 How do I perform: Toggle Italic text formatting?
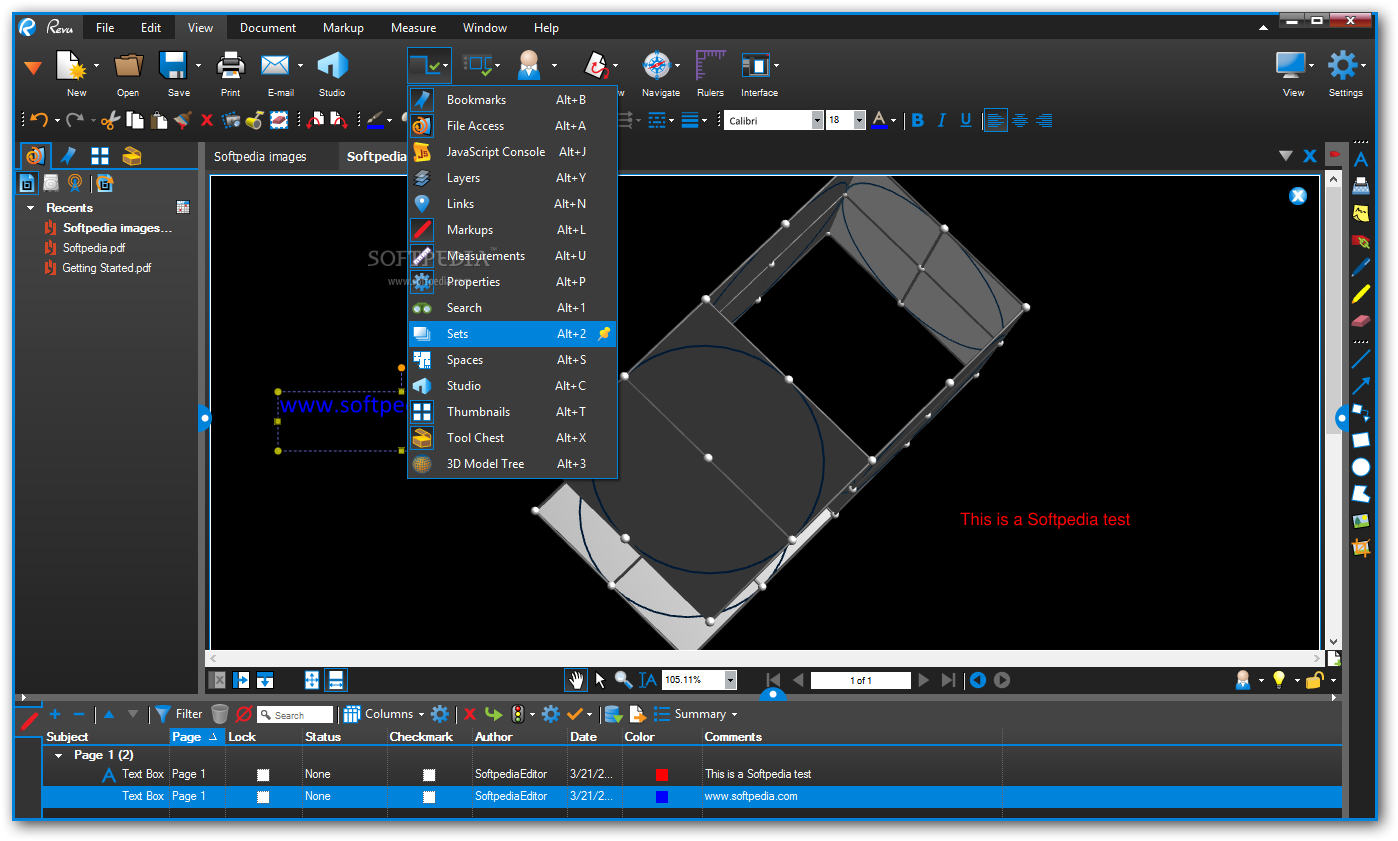coord(942,120)
